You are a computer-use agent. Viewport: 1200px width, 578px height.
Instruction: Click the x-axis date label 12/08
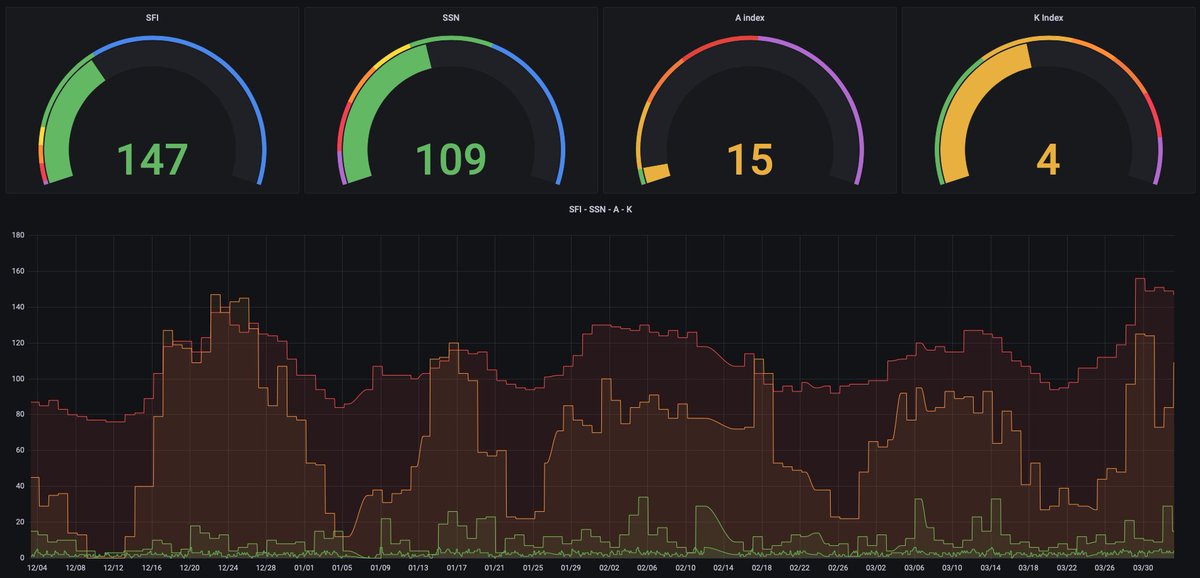[x=75, y=567]
